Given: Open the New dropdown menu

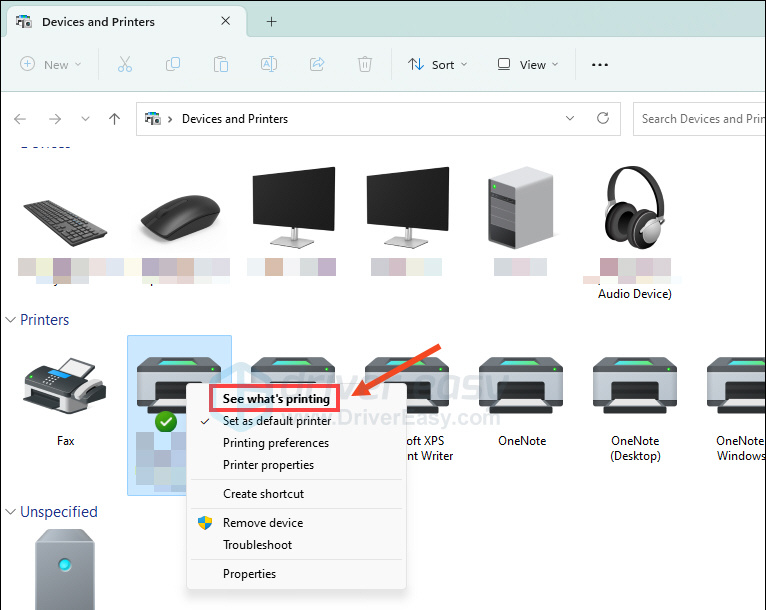Looking at the screenshot, I should point(51,65).
